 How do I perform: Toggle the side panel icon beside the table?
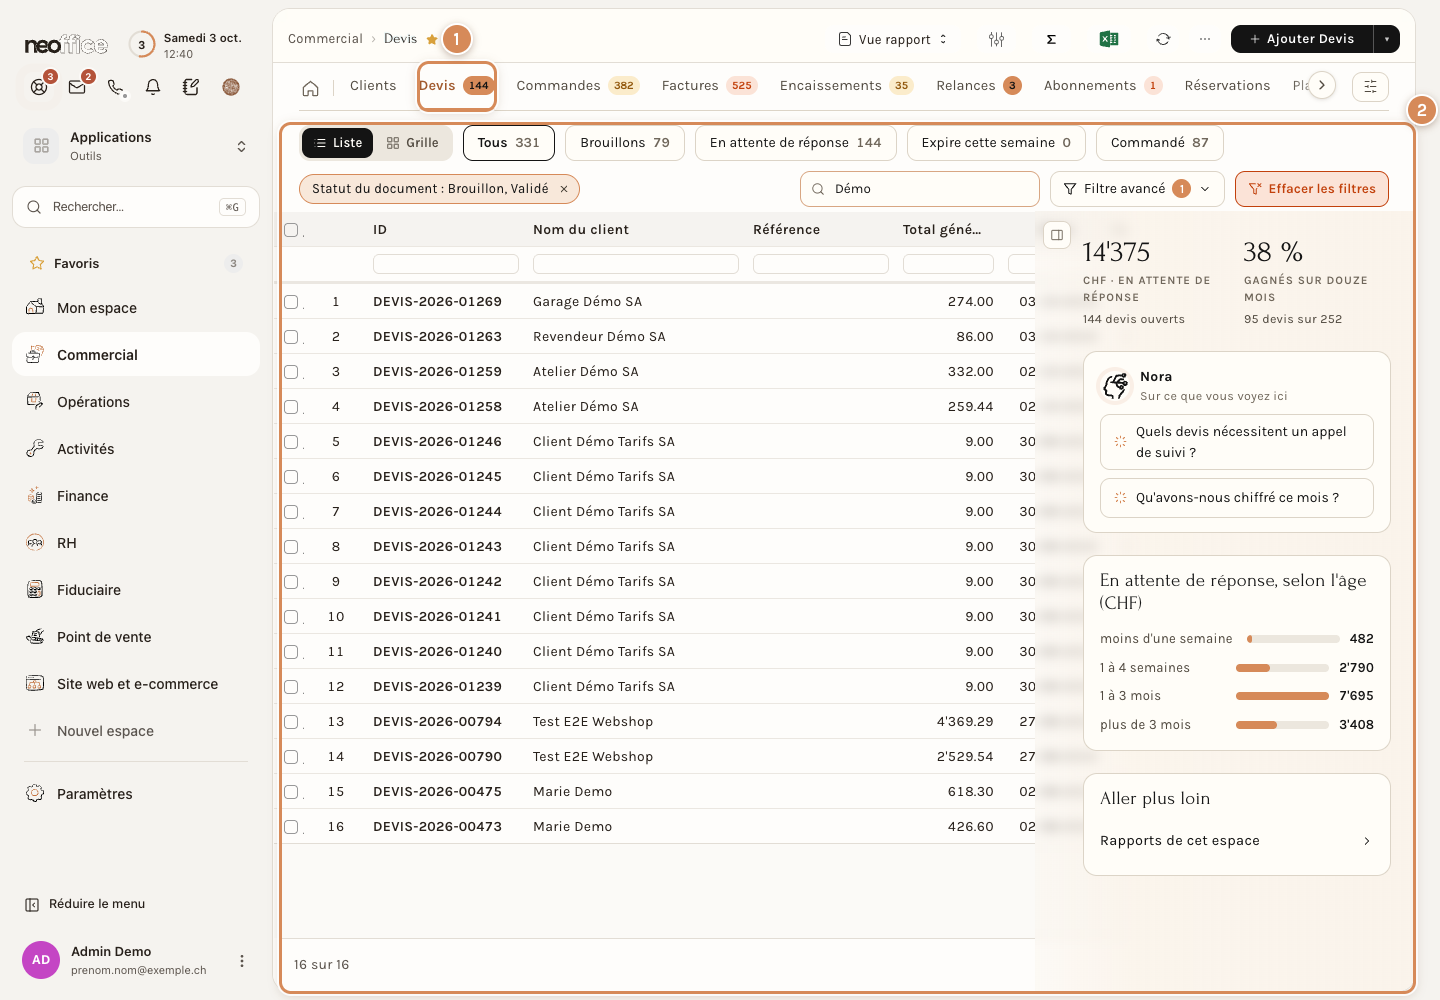pyautogui.click(x=1057, y=235)
